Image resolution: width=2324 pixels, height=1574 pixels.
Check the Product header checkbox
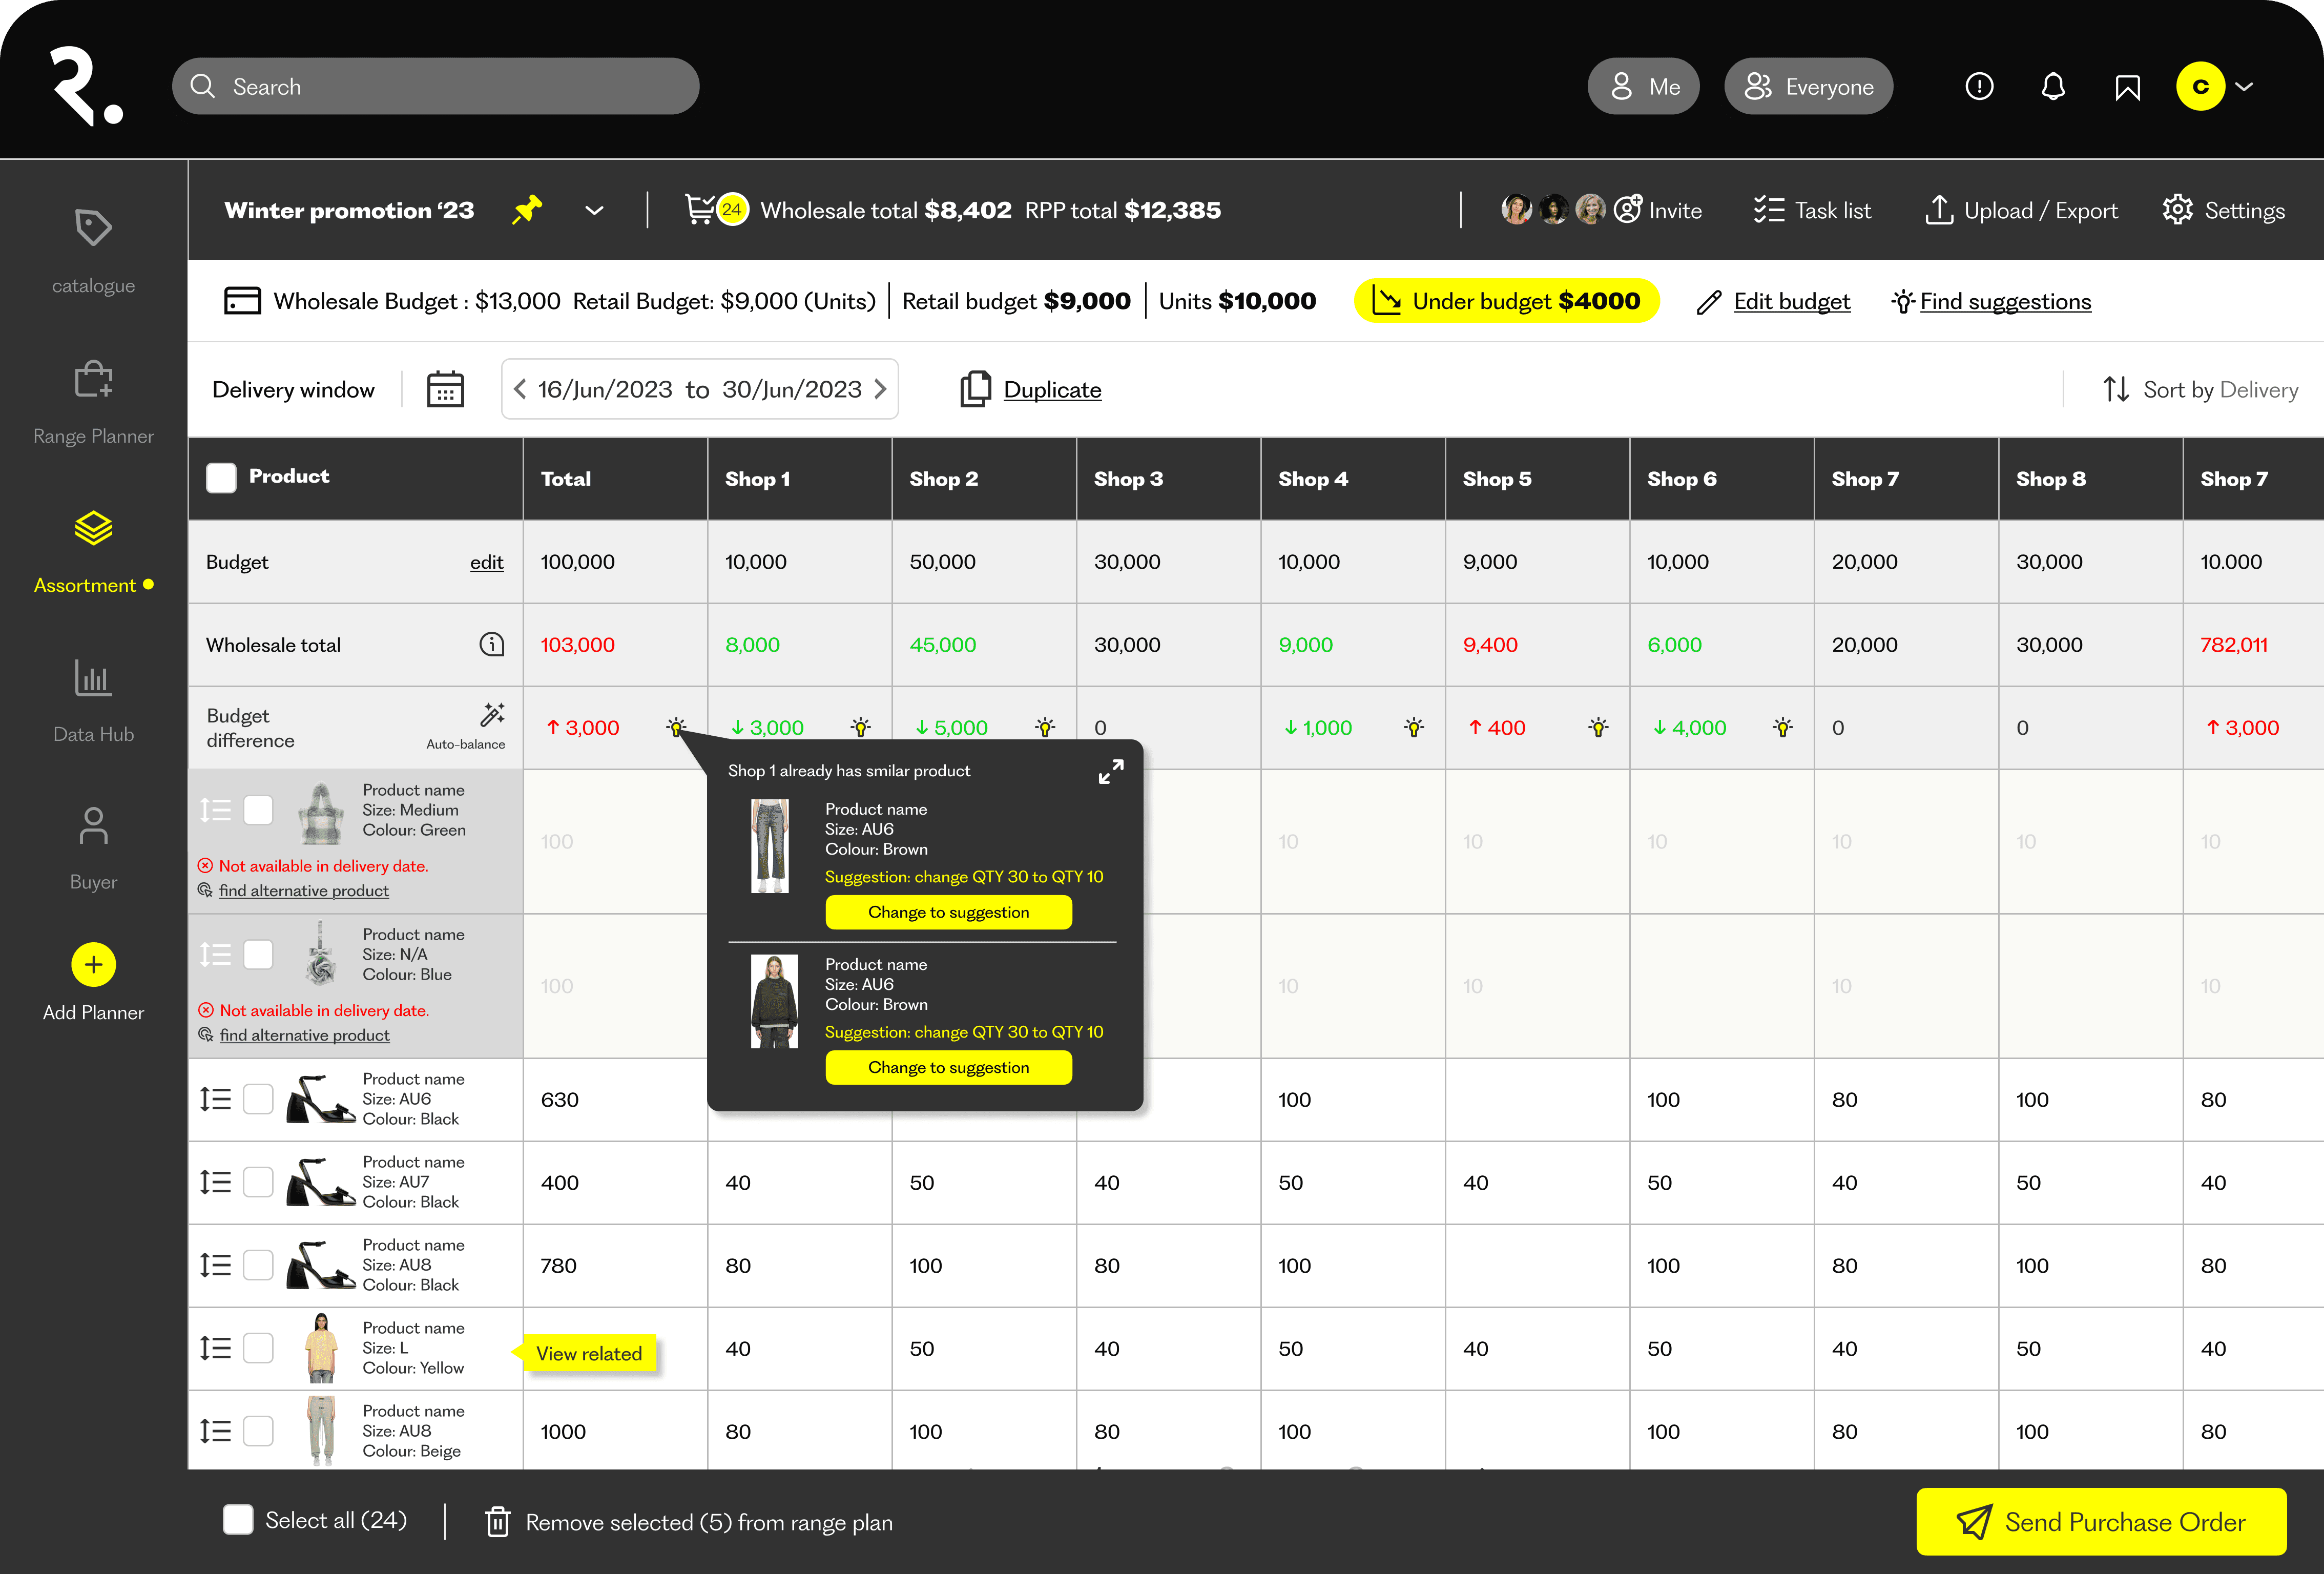[x=221, y=477]
